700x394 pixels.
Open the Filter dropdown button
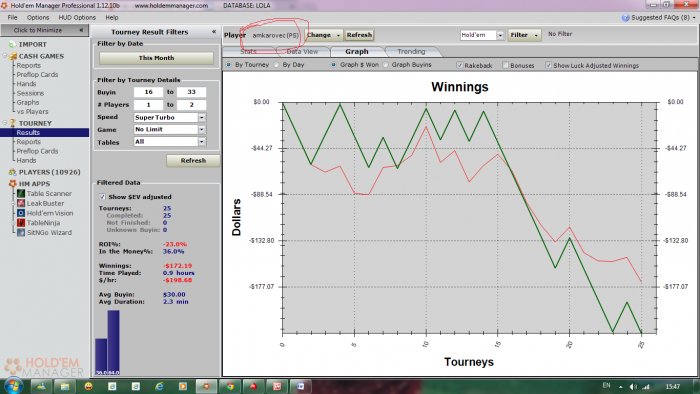(x=525, y=35)
